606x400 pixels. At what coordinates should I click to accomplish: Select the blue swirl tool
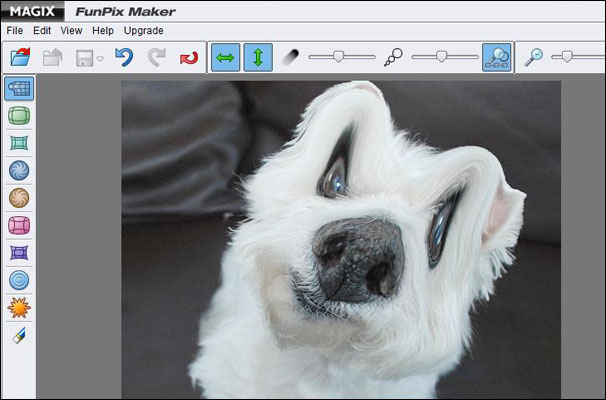pyautogui.click(x=18, y=171)
